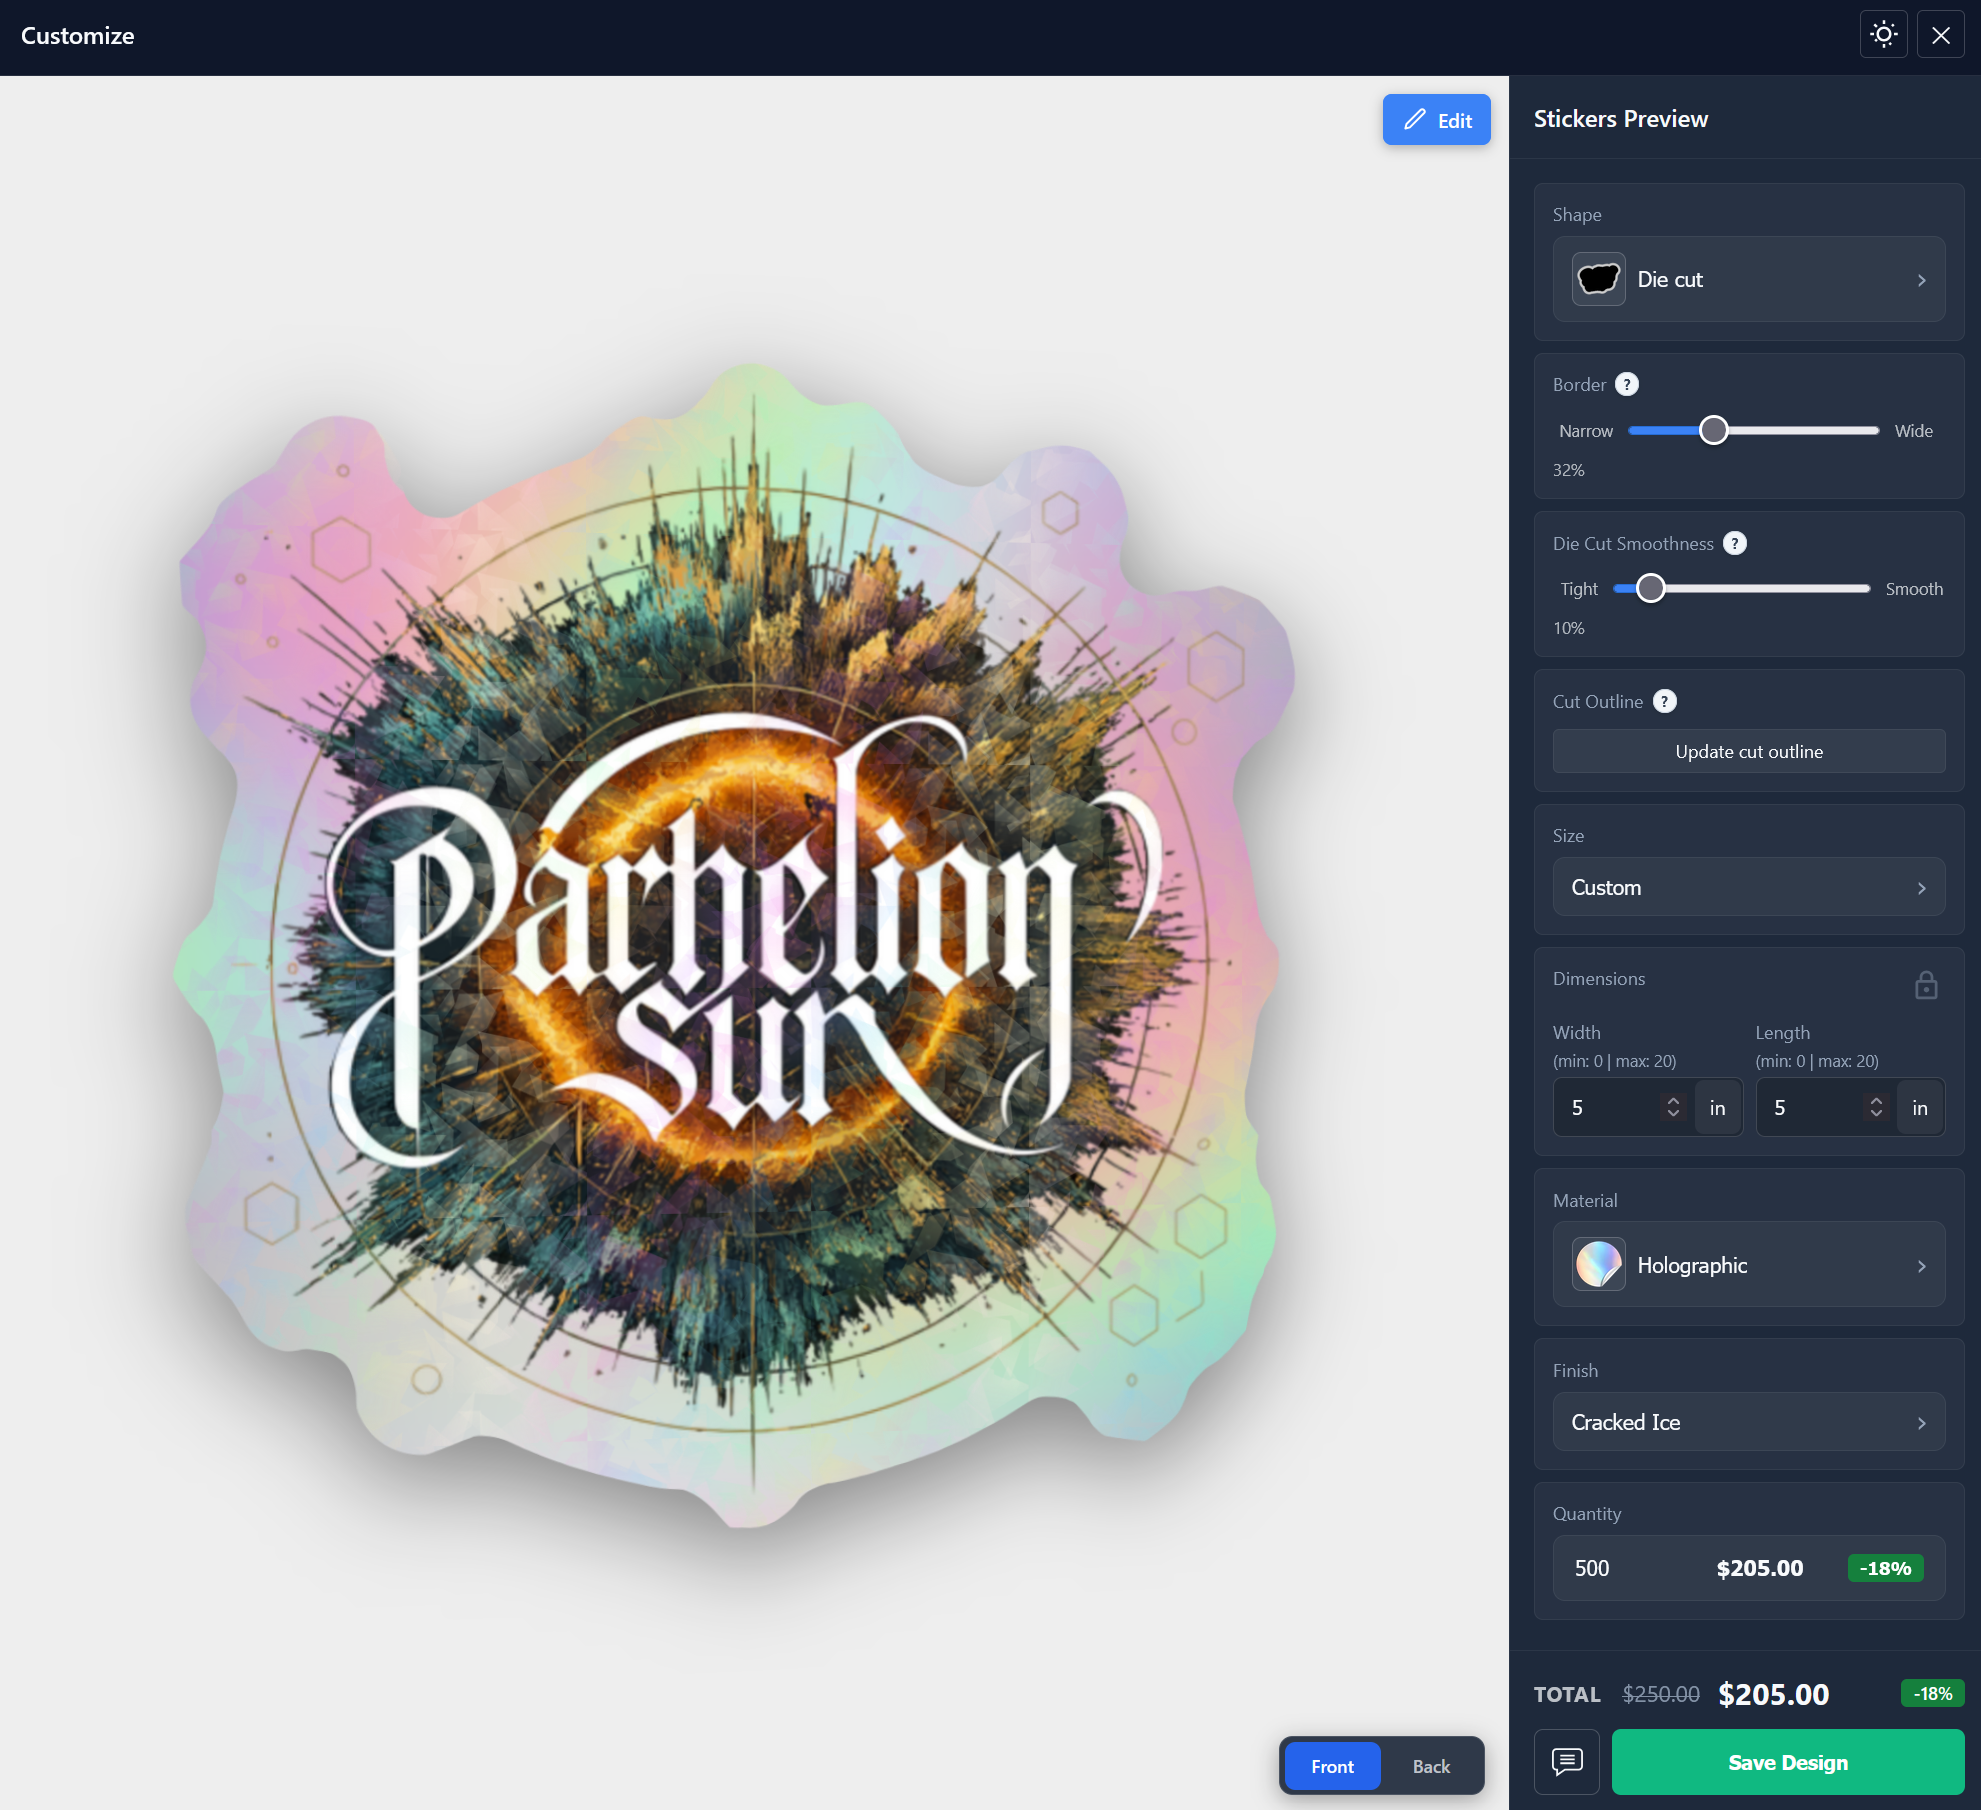Close the Customize dialog
Viewport: 1981px width, 1810px height.
pos(1940,35)
